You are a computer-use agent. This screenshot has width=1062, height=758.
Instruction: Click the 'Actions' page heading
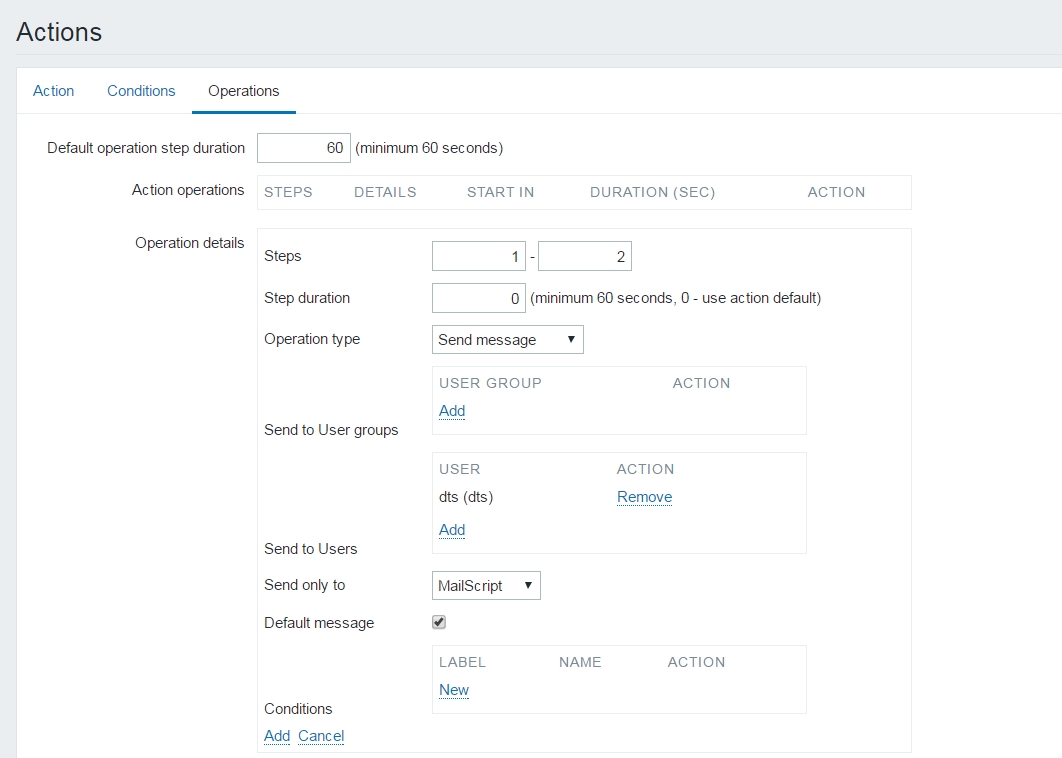59,32
